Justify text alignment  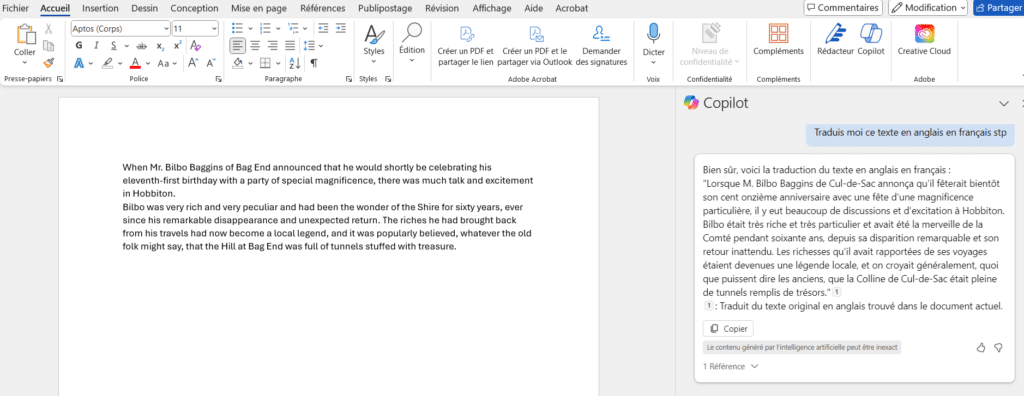pos(291,46)
